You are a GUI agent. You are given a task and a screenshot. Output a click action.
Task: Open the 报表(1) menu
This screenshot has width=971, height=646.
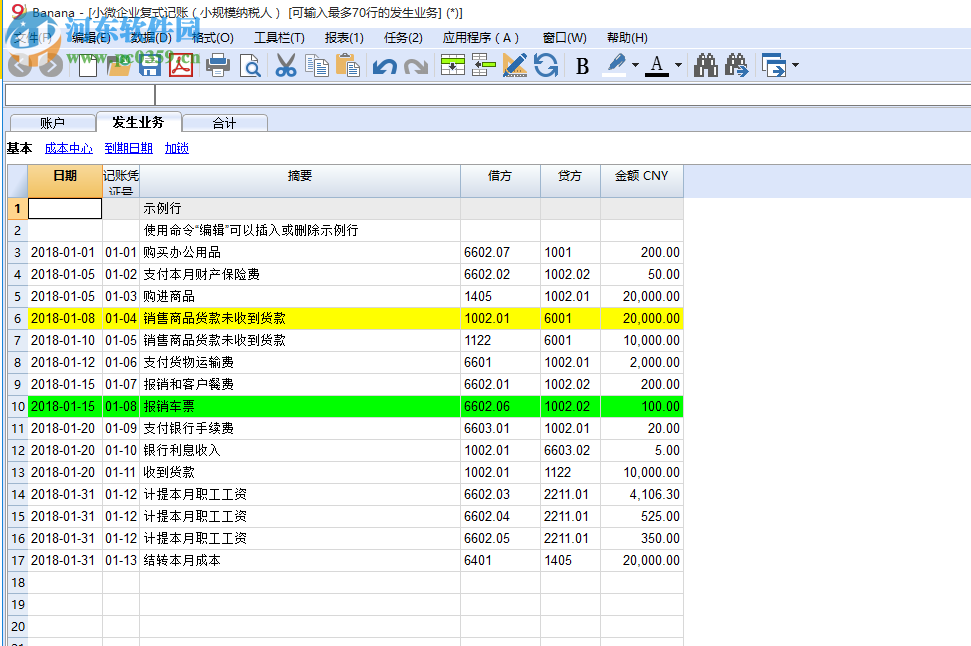click(x=342, y=37)
